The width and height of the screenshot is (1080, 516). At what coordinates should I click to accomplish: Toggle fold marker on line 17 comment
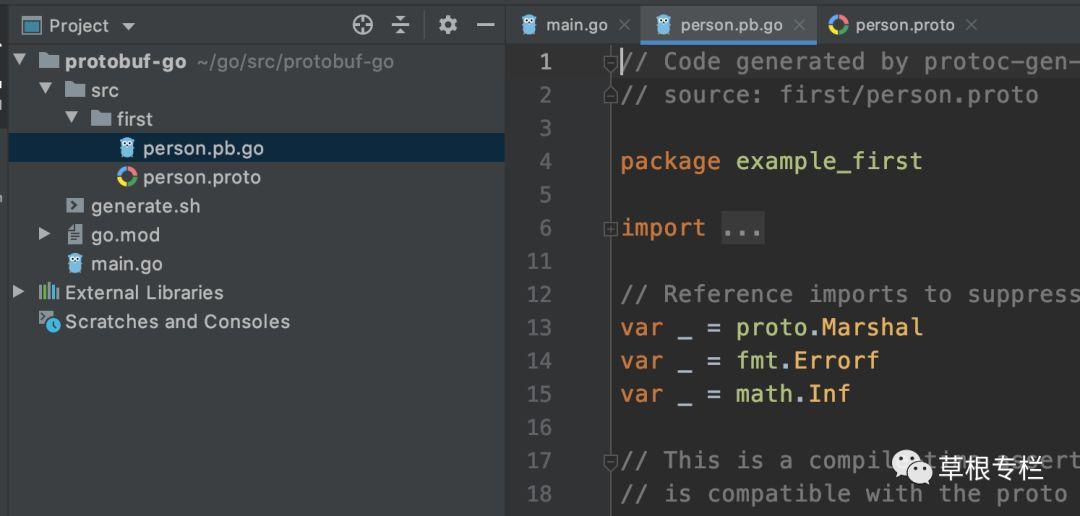(610, 462)
